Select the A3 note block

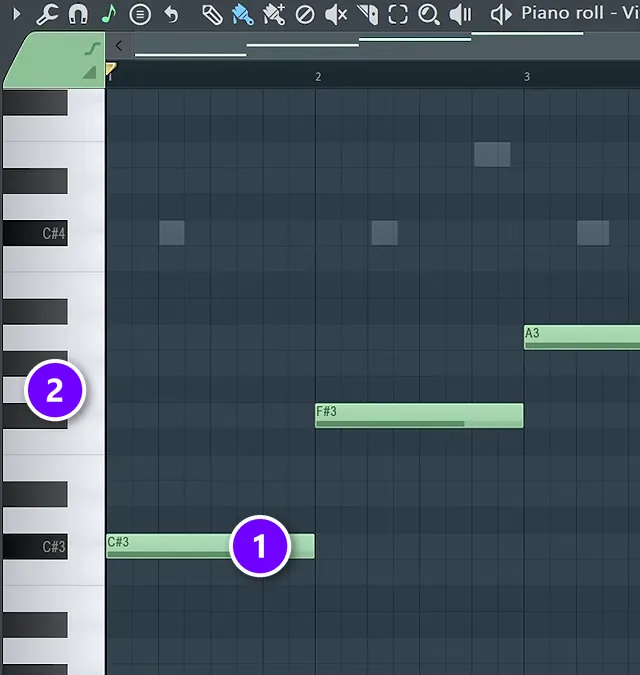(x=582, y=337)
